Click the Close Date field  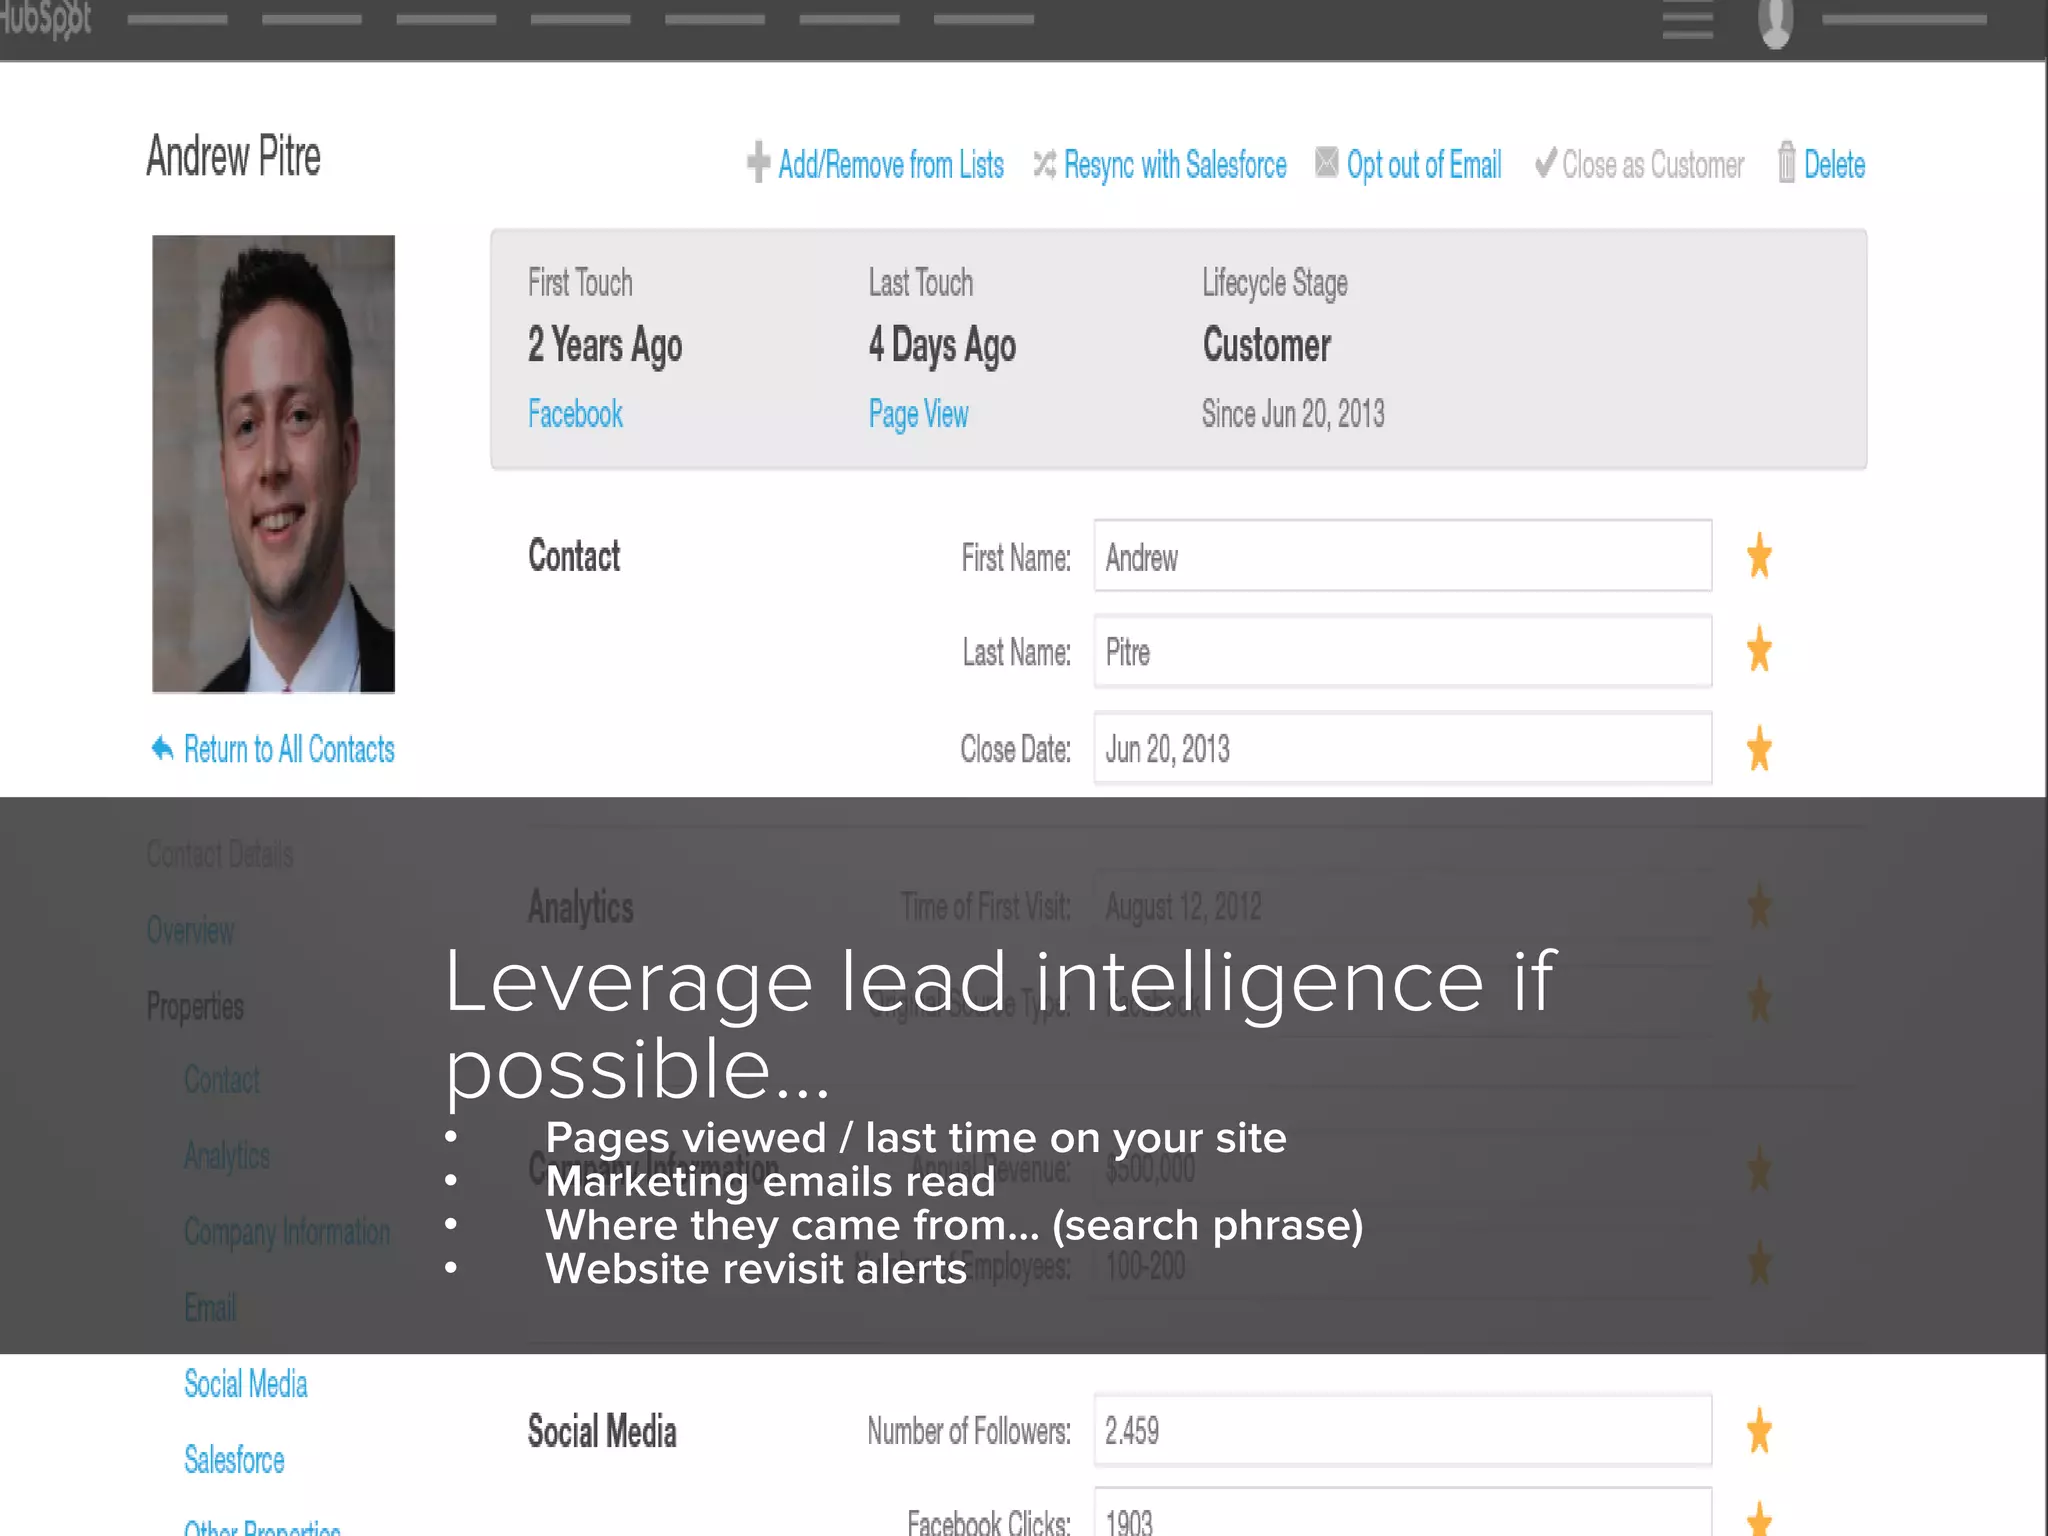click(1403, 748)
